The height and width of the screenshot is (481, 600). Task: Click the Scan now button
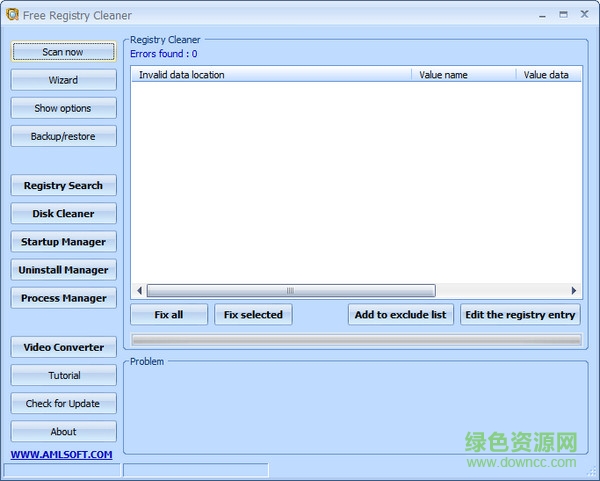63,52
